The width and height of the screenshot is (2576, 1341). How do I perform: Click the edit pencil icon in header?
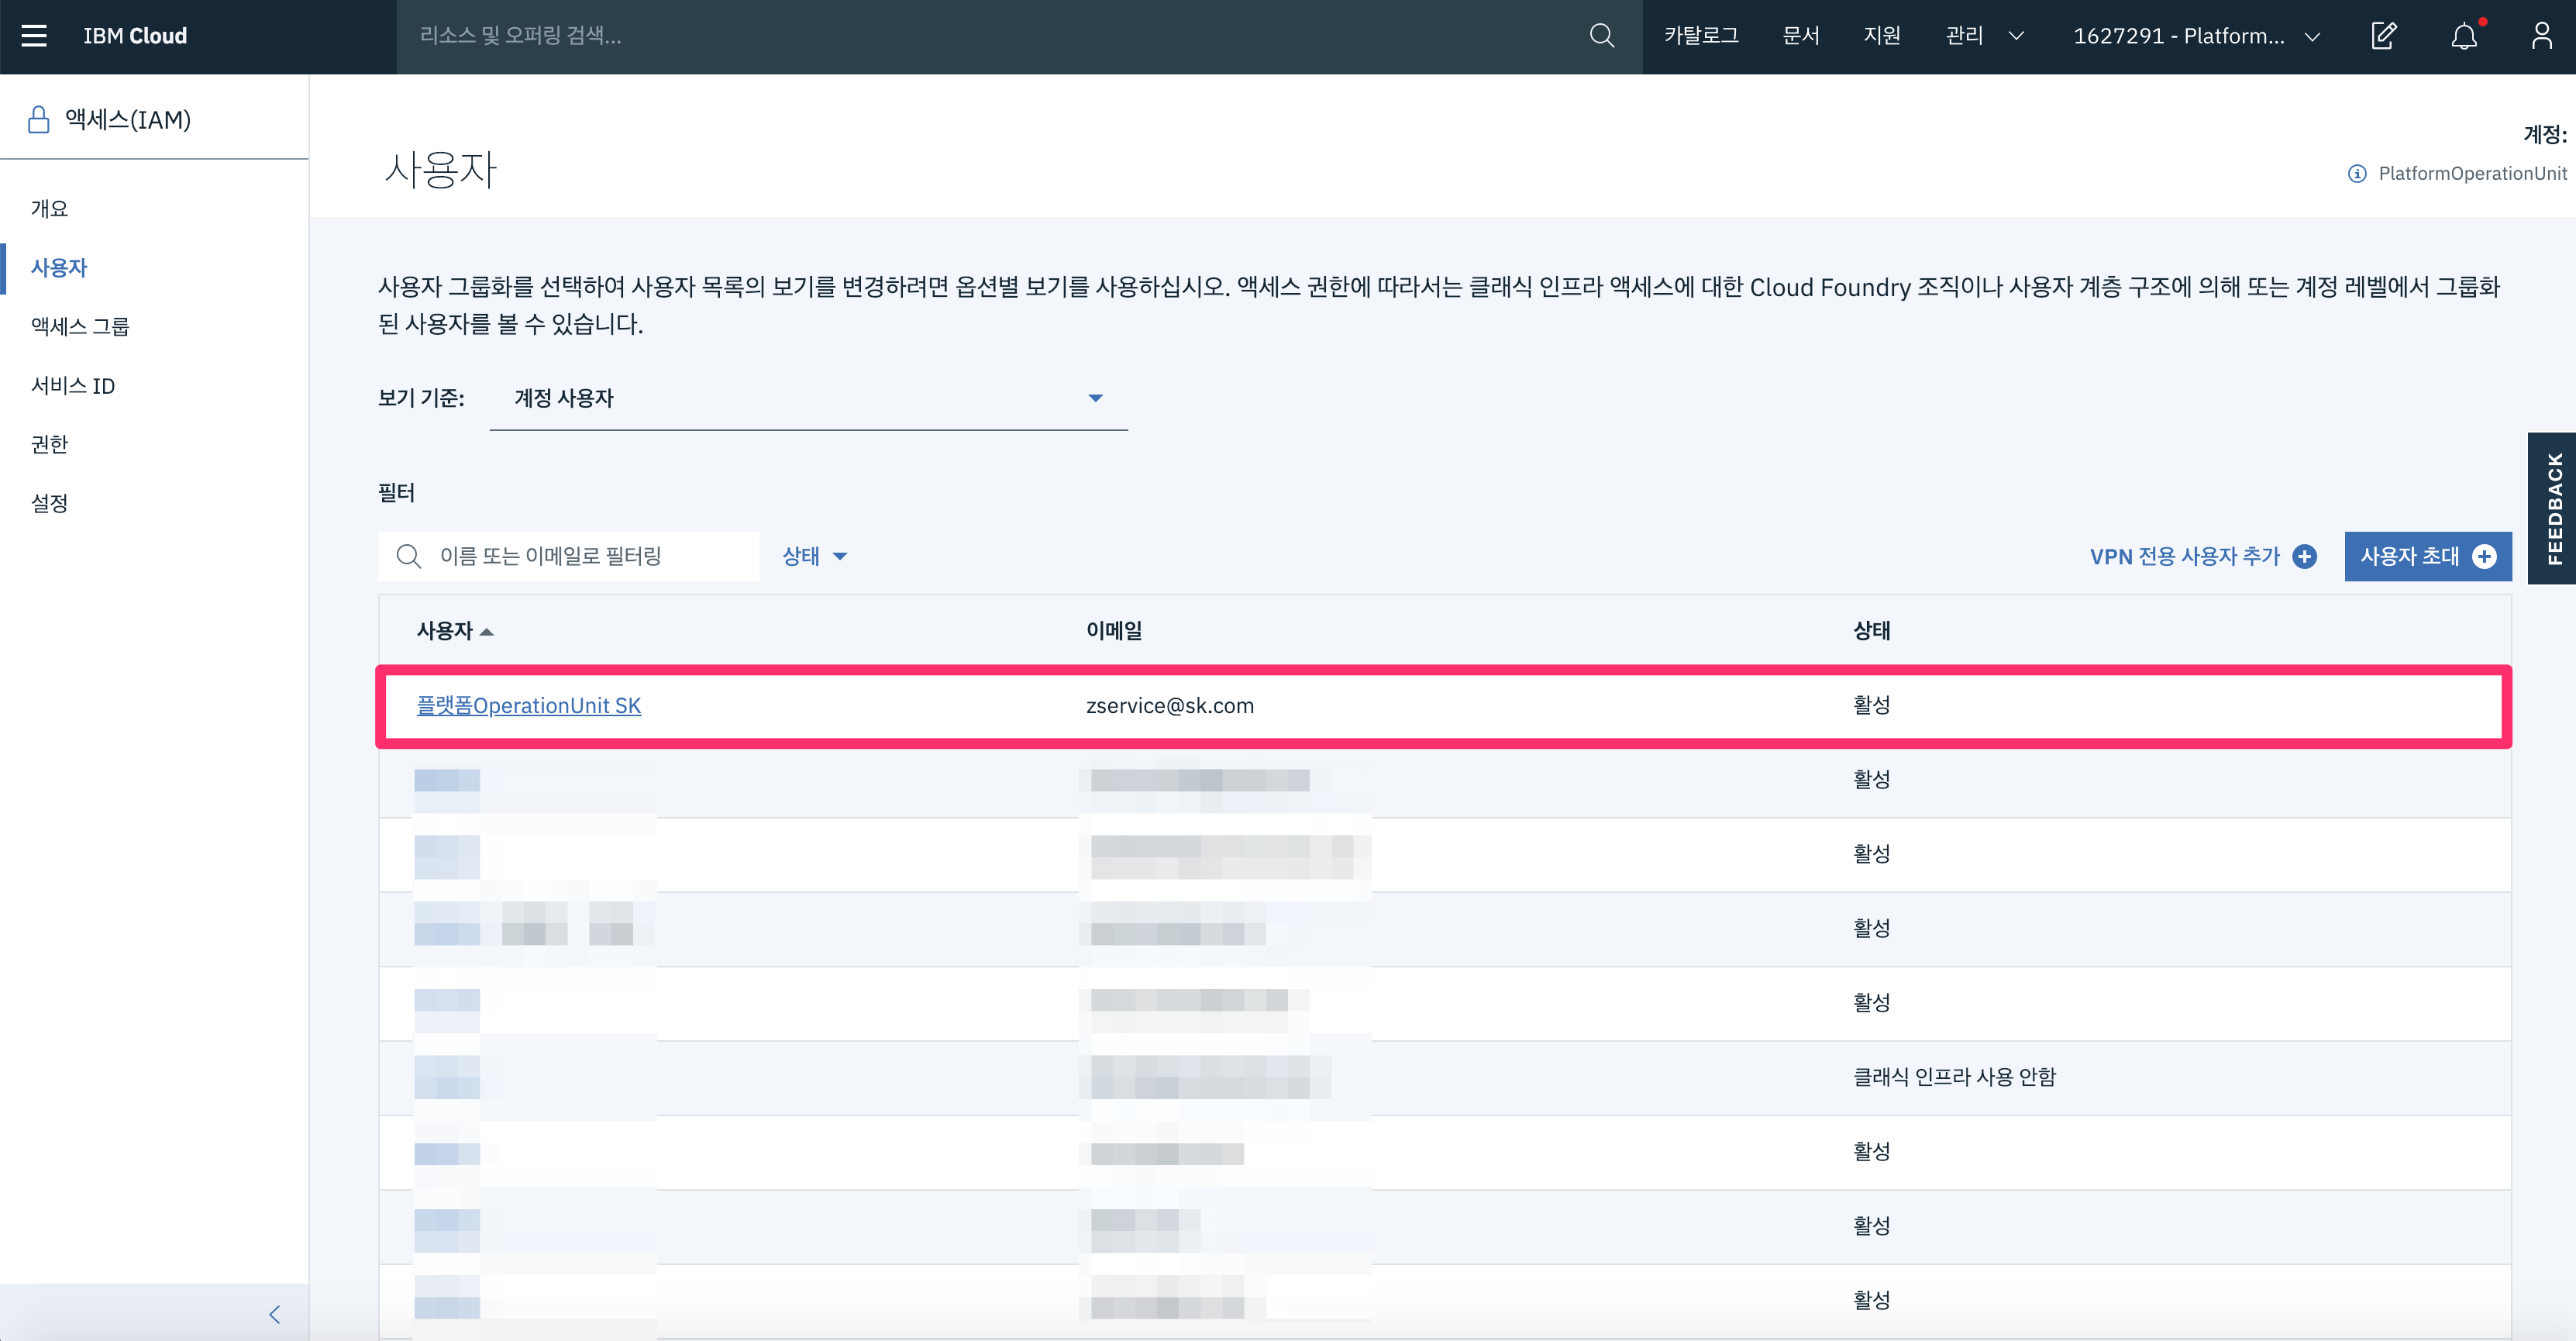click(x=2384, y=36)
